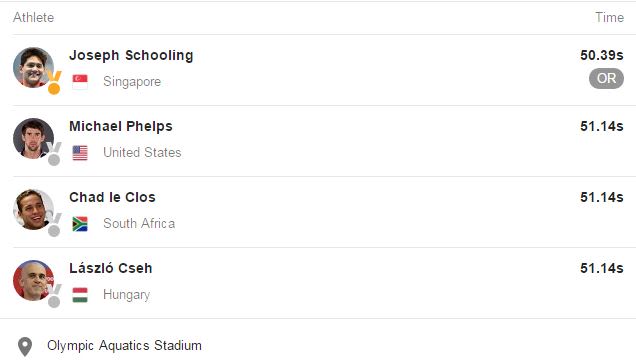Click the 50.39s winning time

click(x=602, y=55)
